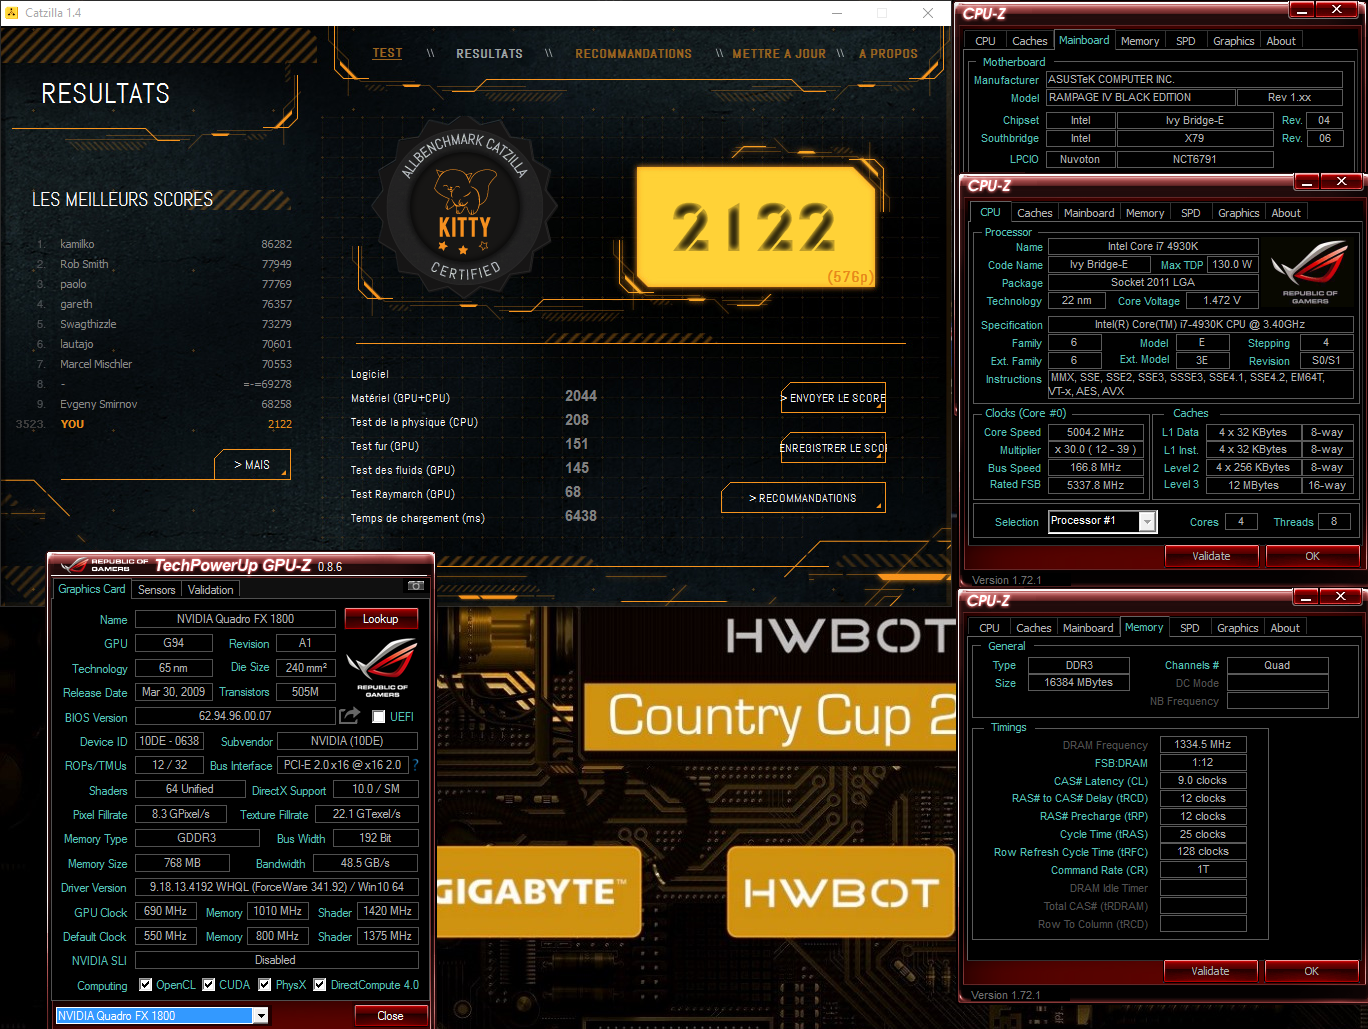The height and width of the screenshot is (1029, 1368).
Task: Click the DRAM Frequency value 1334.5 MHz
Action: (x=1203, y=745)
